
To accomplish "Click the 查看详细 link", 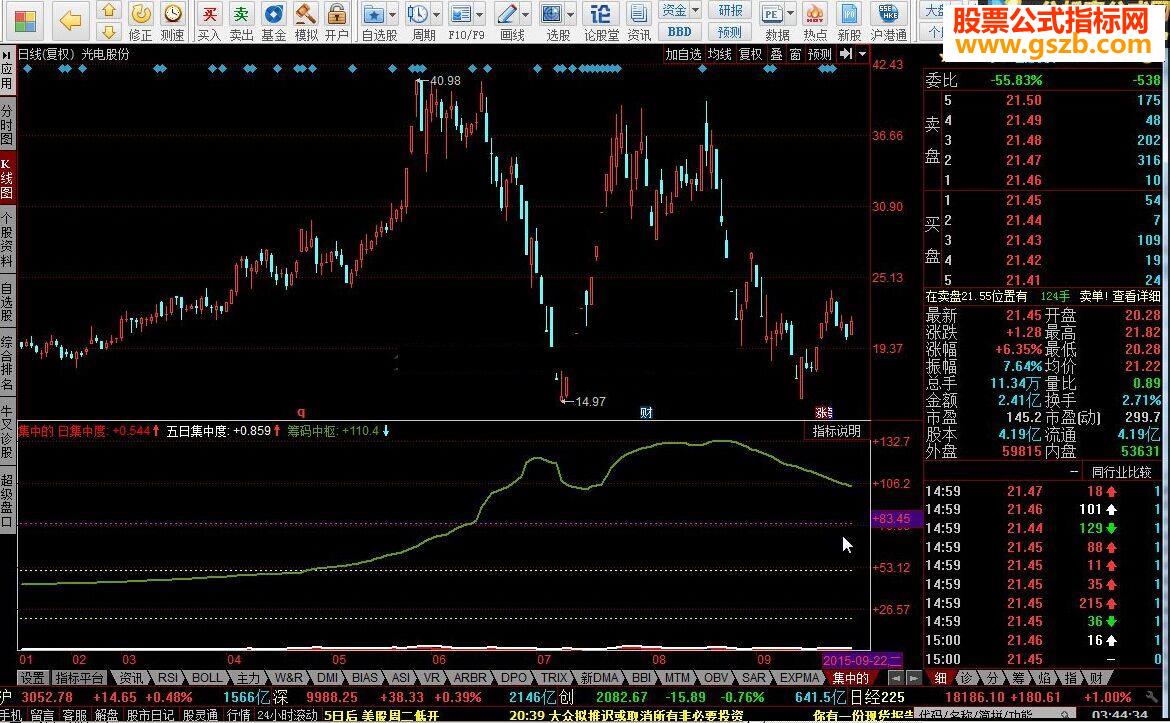I will point(1136,296).
